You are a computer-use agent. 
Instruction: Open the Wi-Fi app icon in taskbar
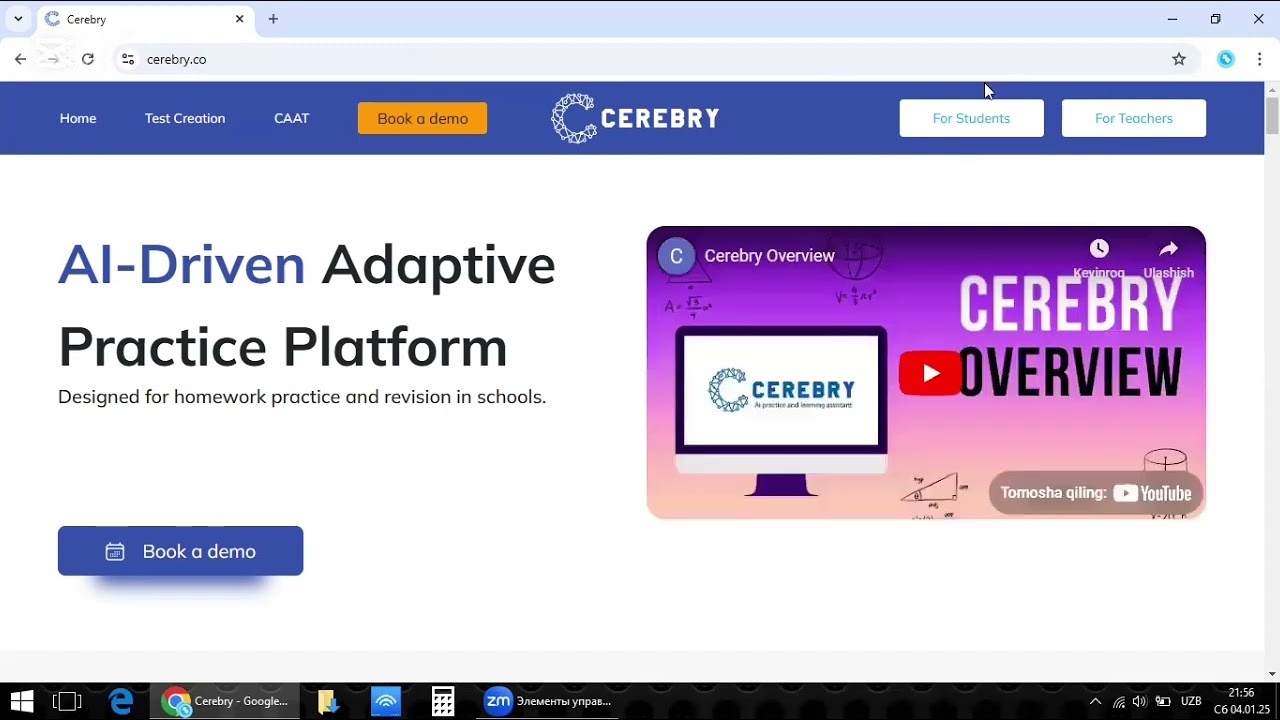[x=386, y=701]
